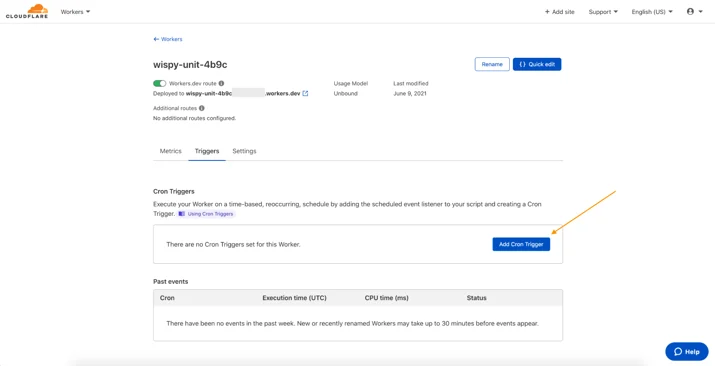Open the Workers dropdown in header

(75, 12)
